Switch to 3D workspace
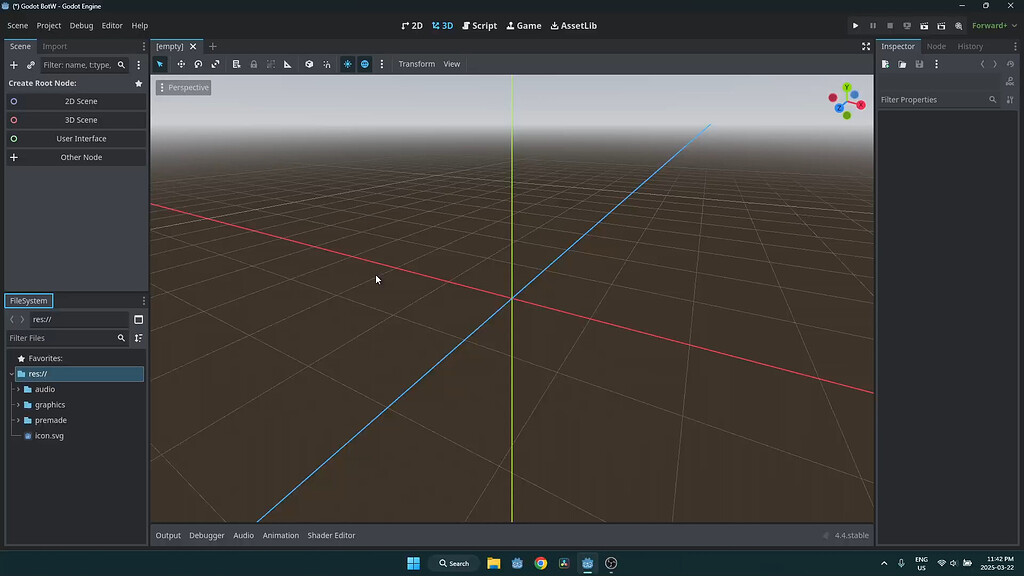 [442, 25]
